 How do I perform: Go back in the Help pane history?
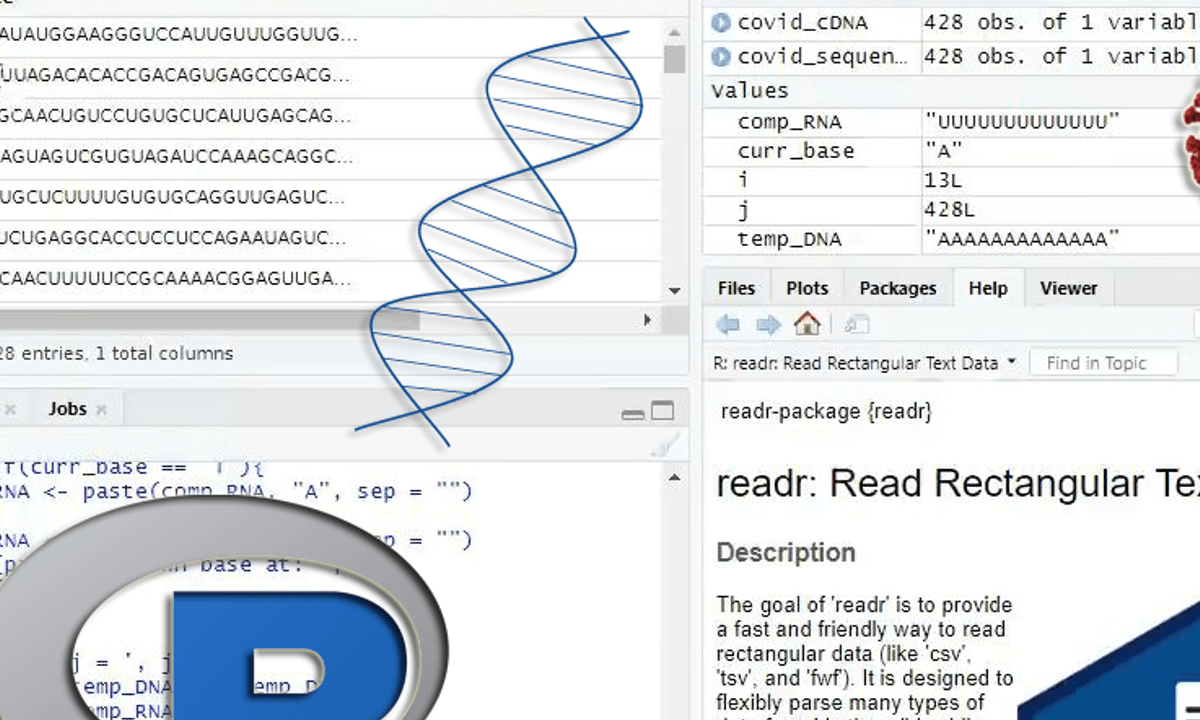click(x=728, y=324)
